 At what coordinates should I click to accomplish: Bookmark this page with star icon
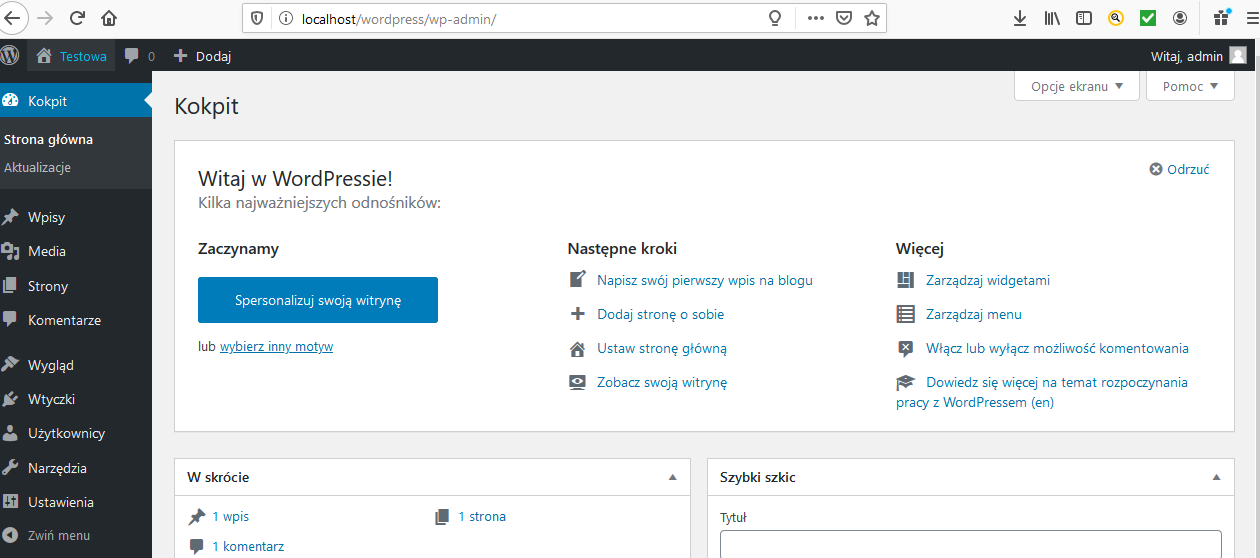[872, 18]
